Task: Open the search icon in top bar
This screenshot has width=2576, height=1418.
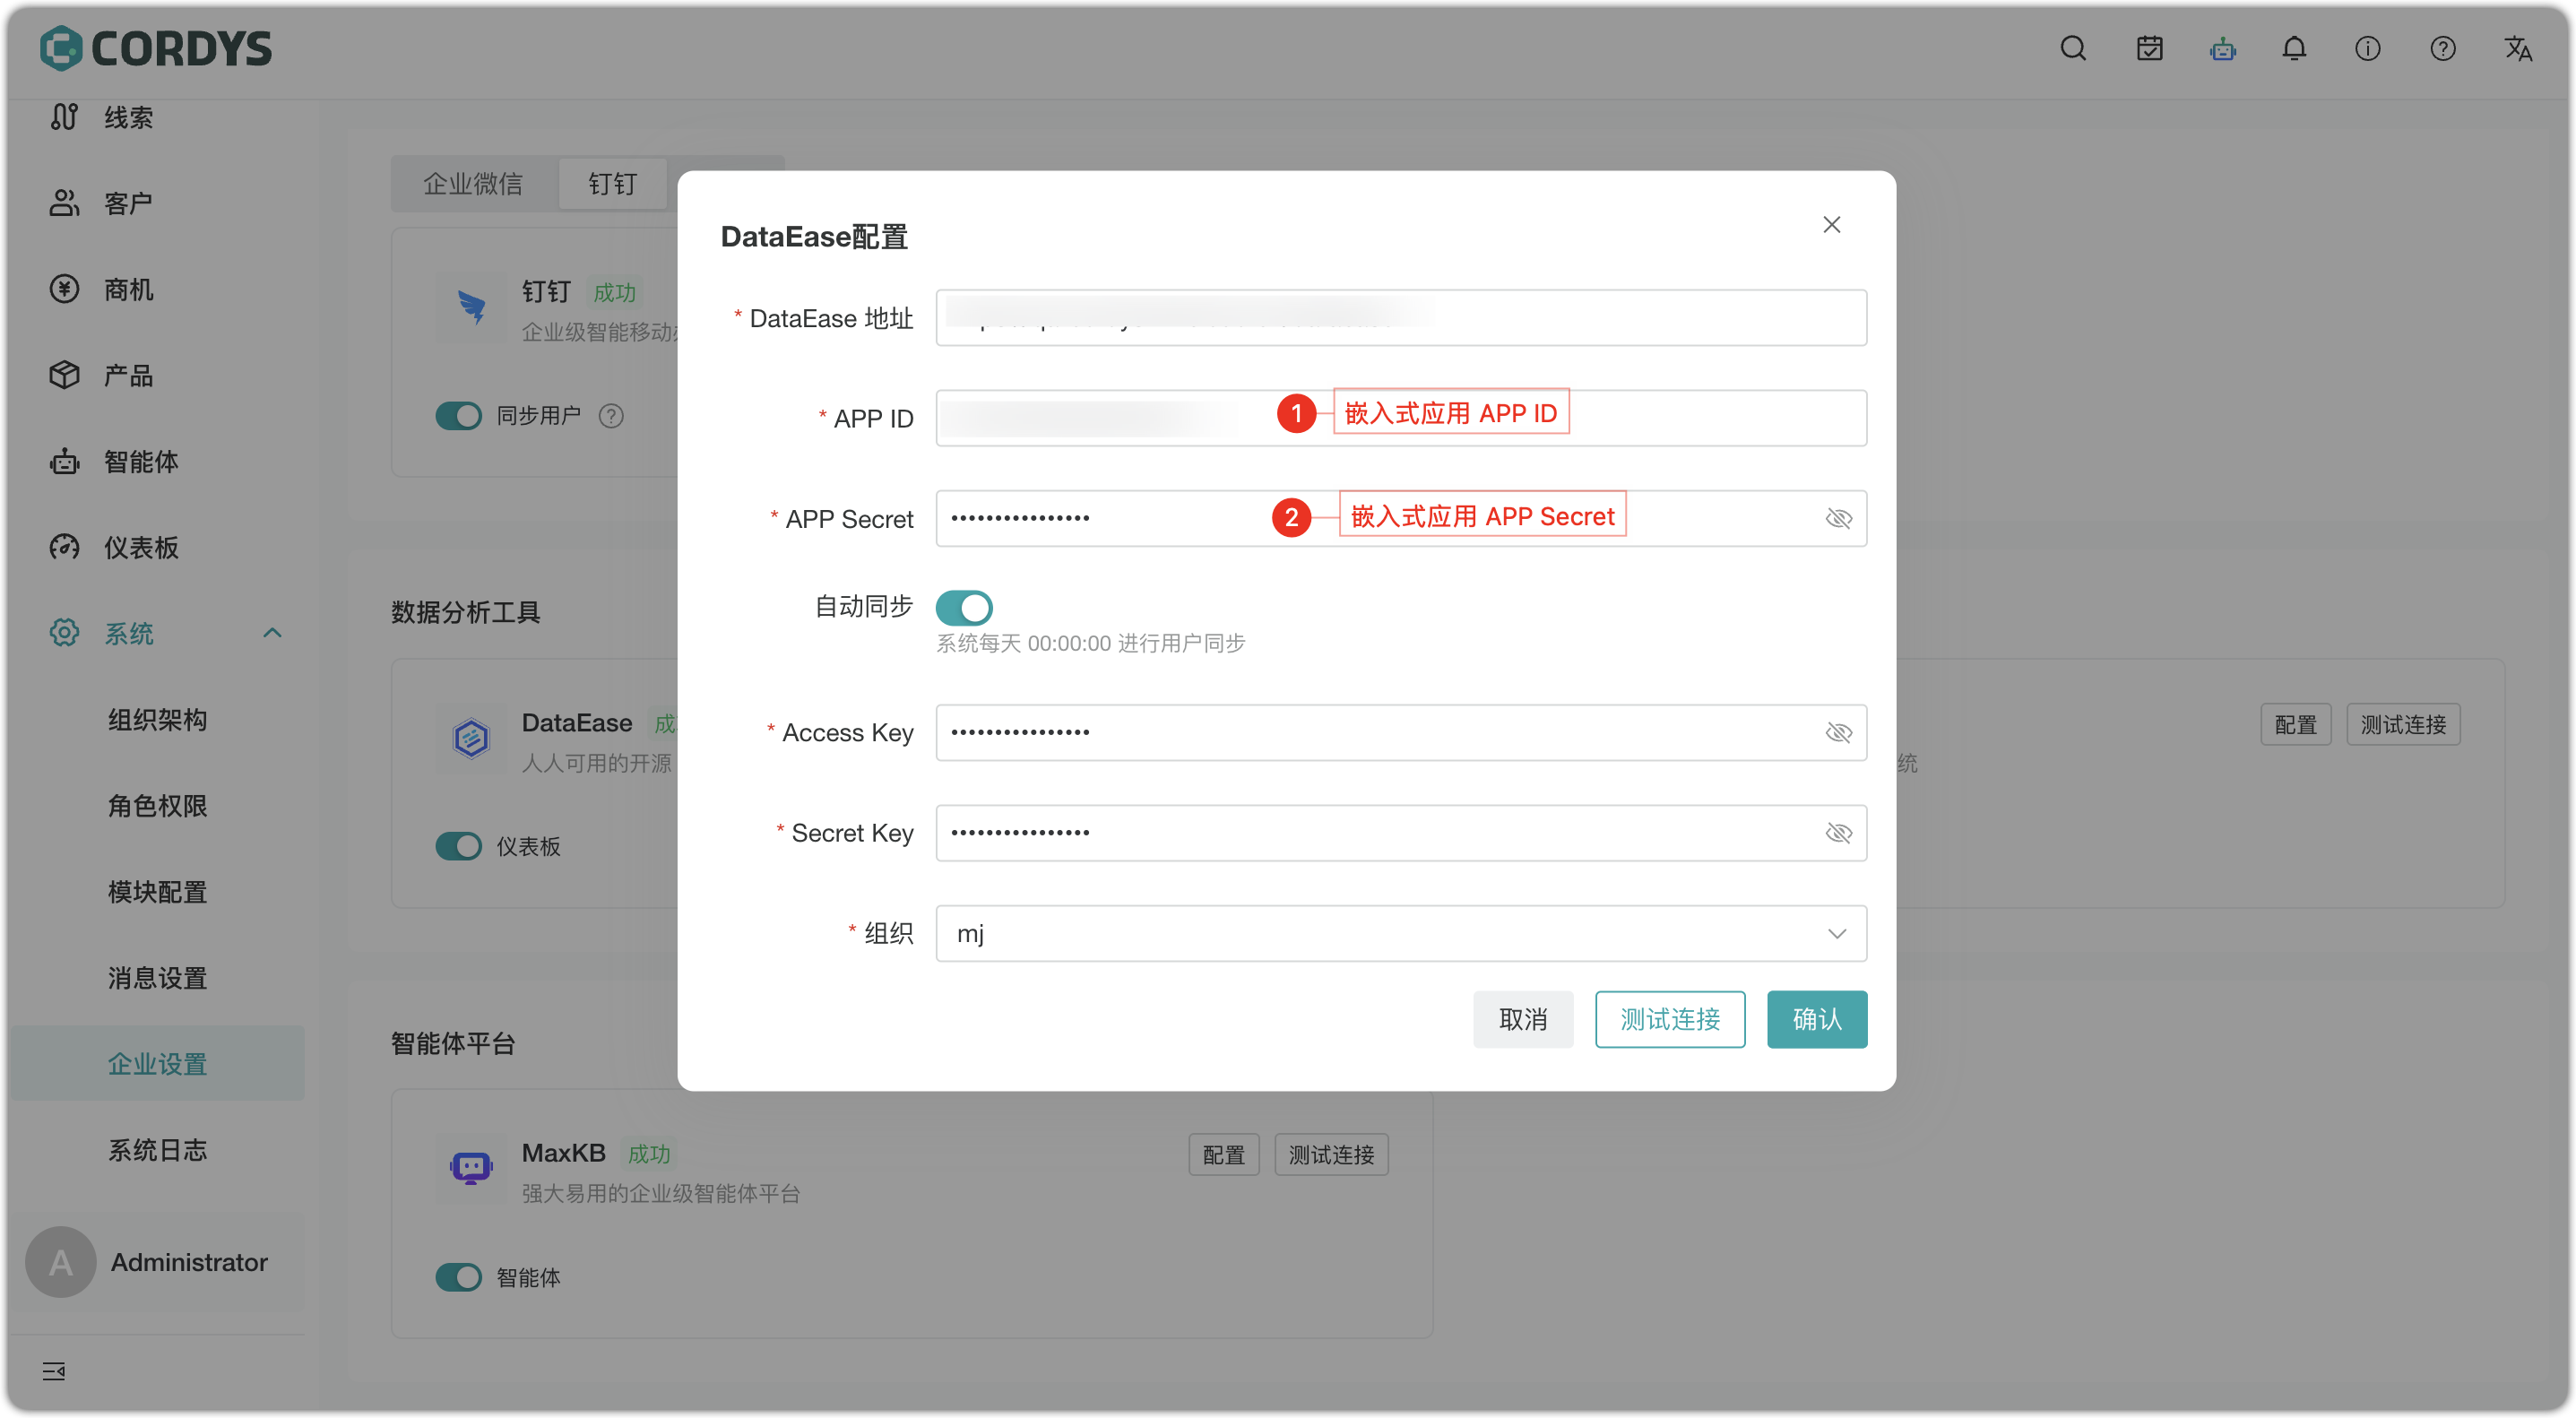Action: click(x=2073, y=48)
